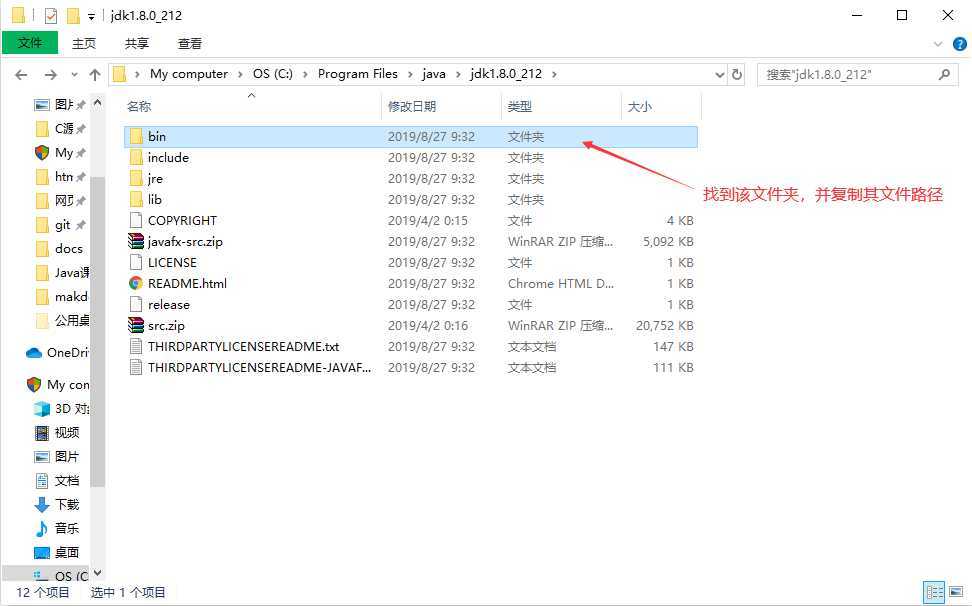The width and height of the screenshot is (972, 606).
Task: Expand chevron after 'Program Files' breadcrumb
Action: (410, 74)
